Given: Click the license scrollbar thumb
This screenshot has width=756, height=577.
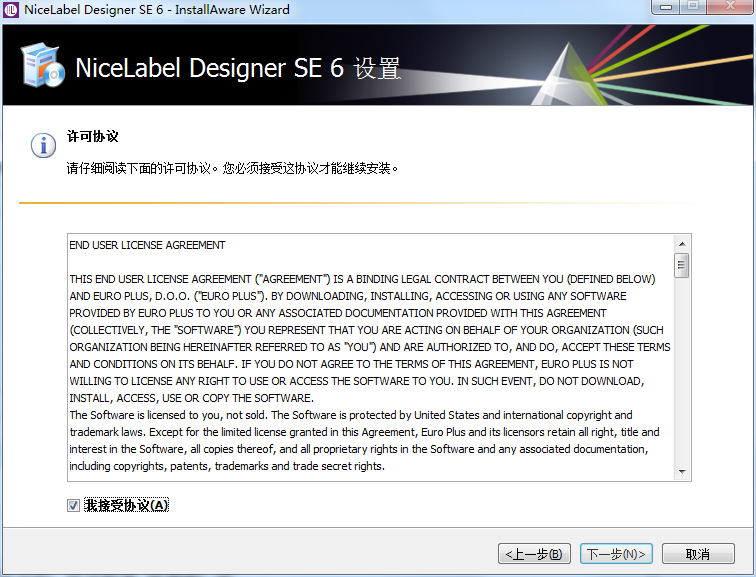Looking at the screenshot, I should 682,265.
